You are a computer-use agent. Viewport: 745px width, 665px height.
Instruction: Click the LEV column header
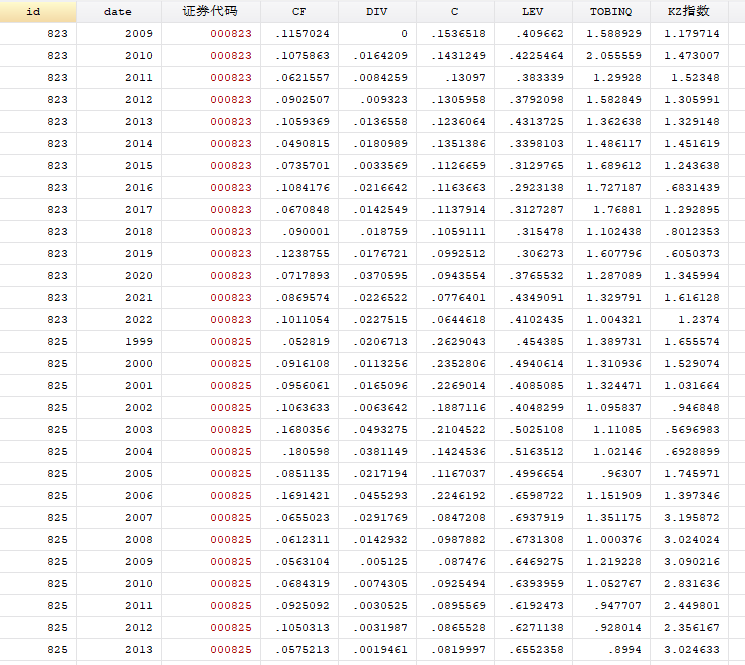pyautogui.click(x=533, y=11)
